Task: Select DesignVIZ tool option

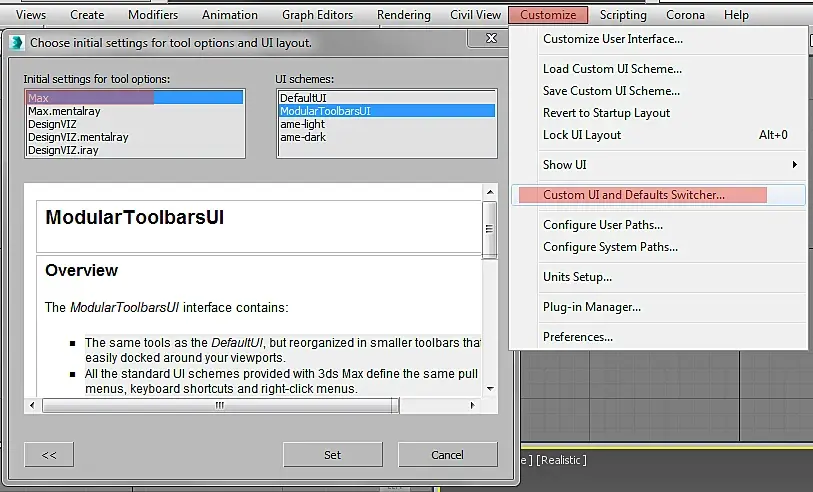Action: (x=134, y=124)
